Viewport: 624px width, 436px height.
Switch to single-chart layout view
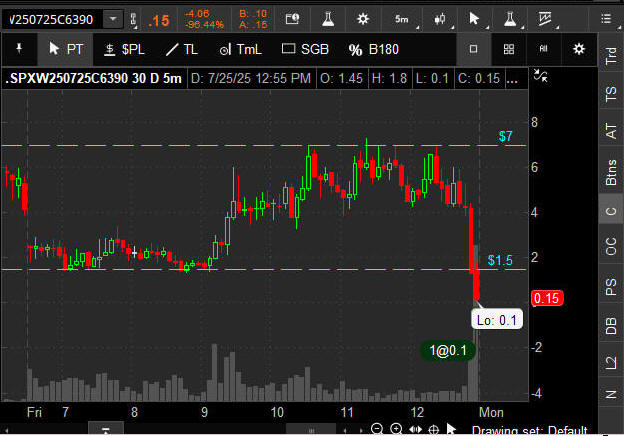(474, 49)
